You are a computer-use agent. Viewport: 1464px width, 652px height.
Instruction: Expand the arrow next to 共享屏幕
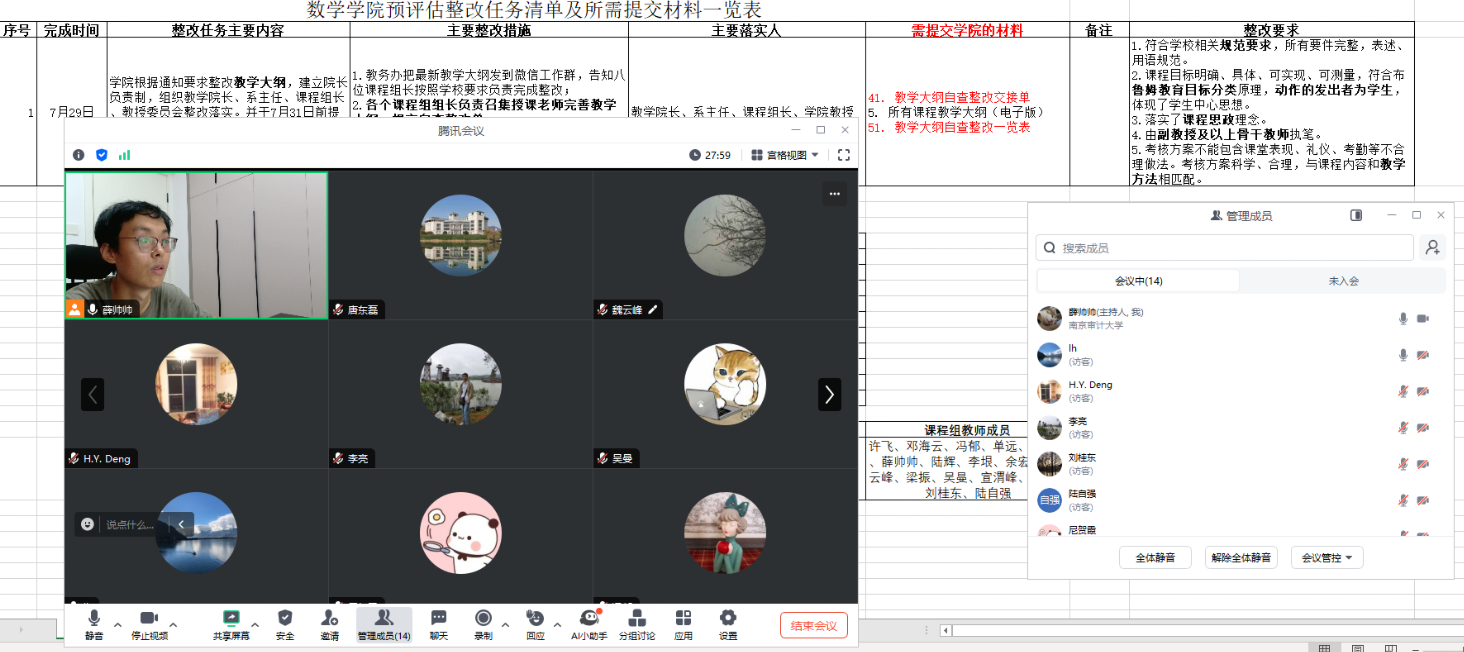tap(254, 625)
